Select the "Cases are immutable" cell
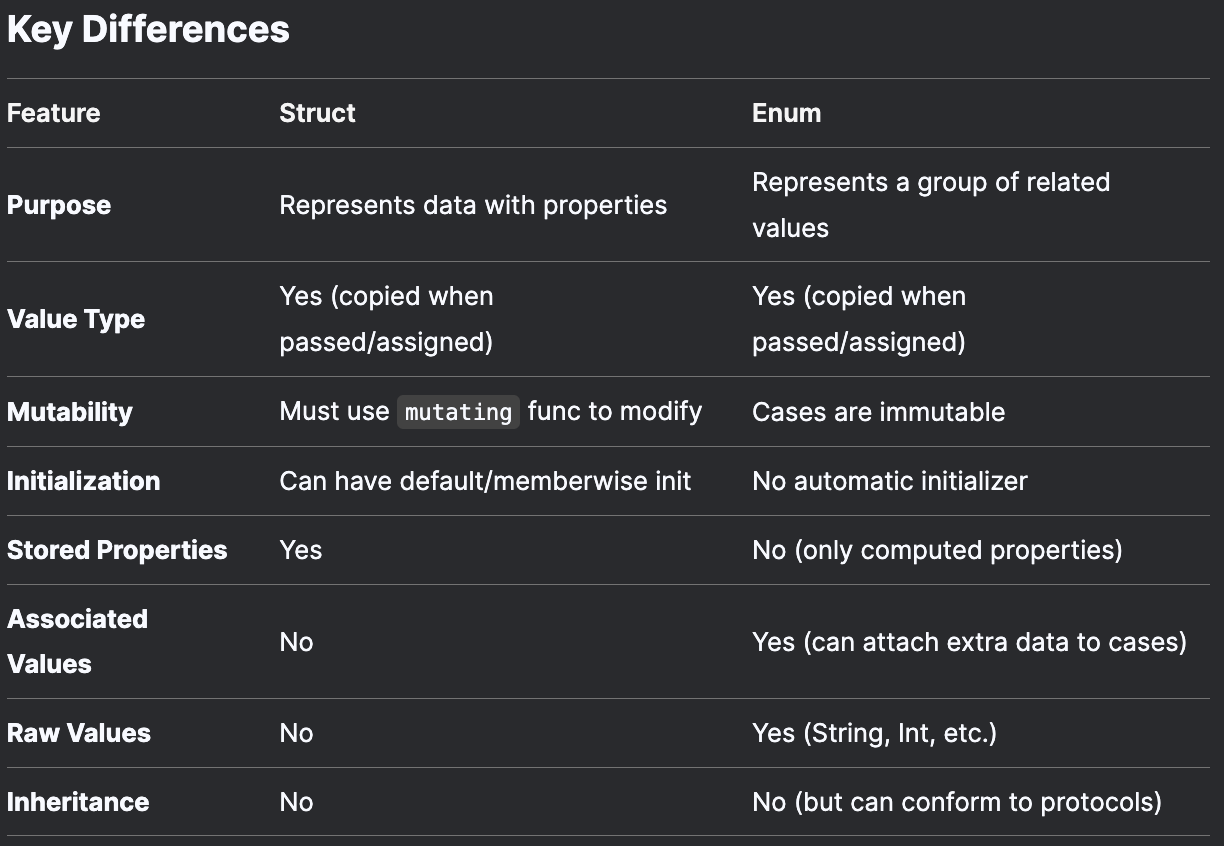This screenshot has height=846, width=1224. tap(878, 412)
